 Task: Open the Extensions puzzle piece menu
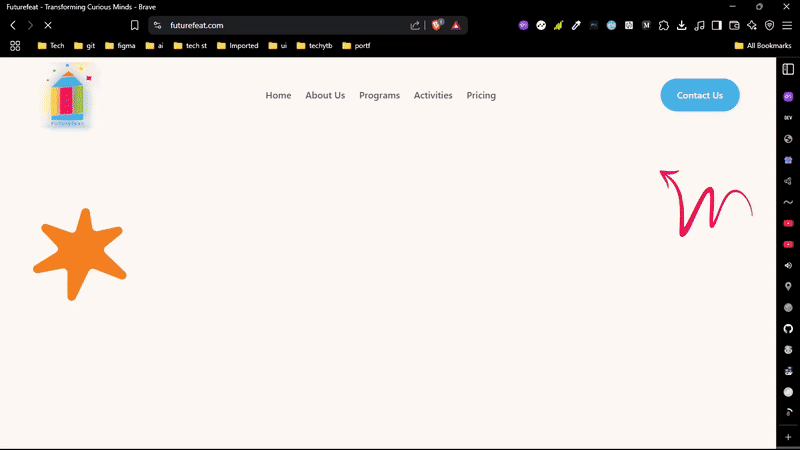coord(663,25)
